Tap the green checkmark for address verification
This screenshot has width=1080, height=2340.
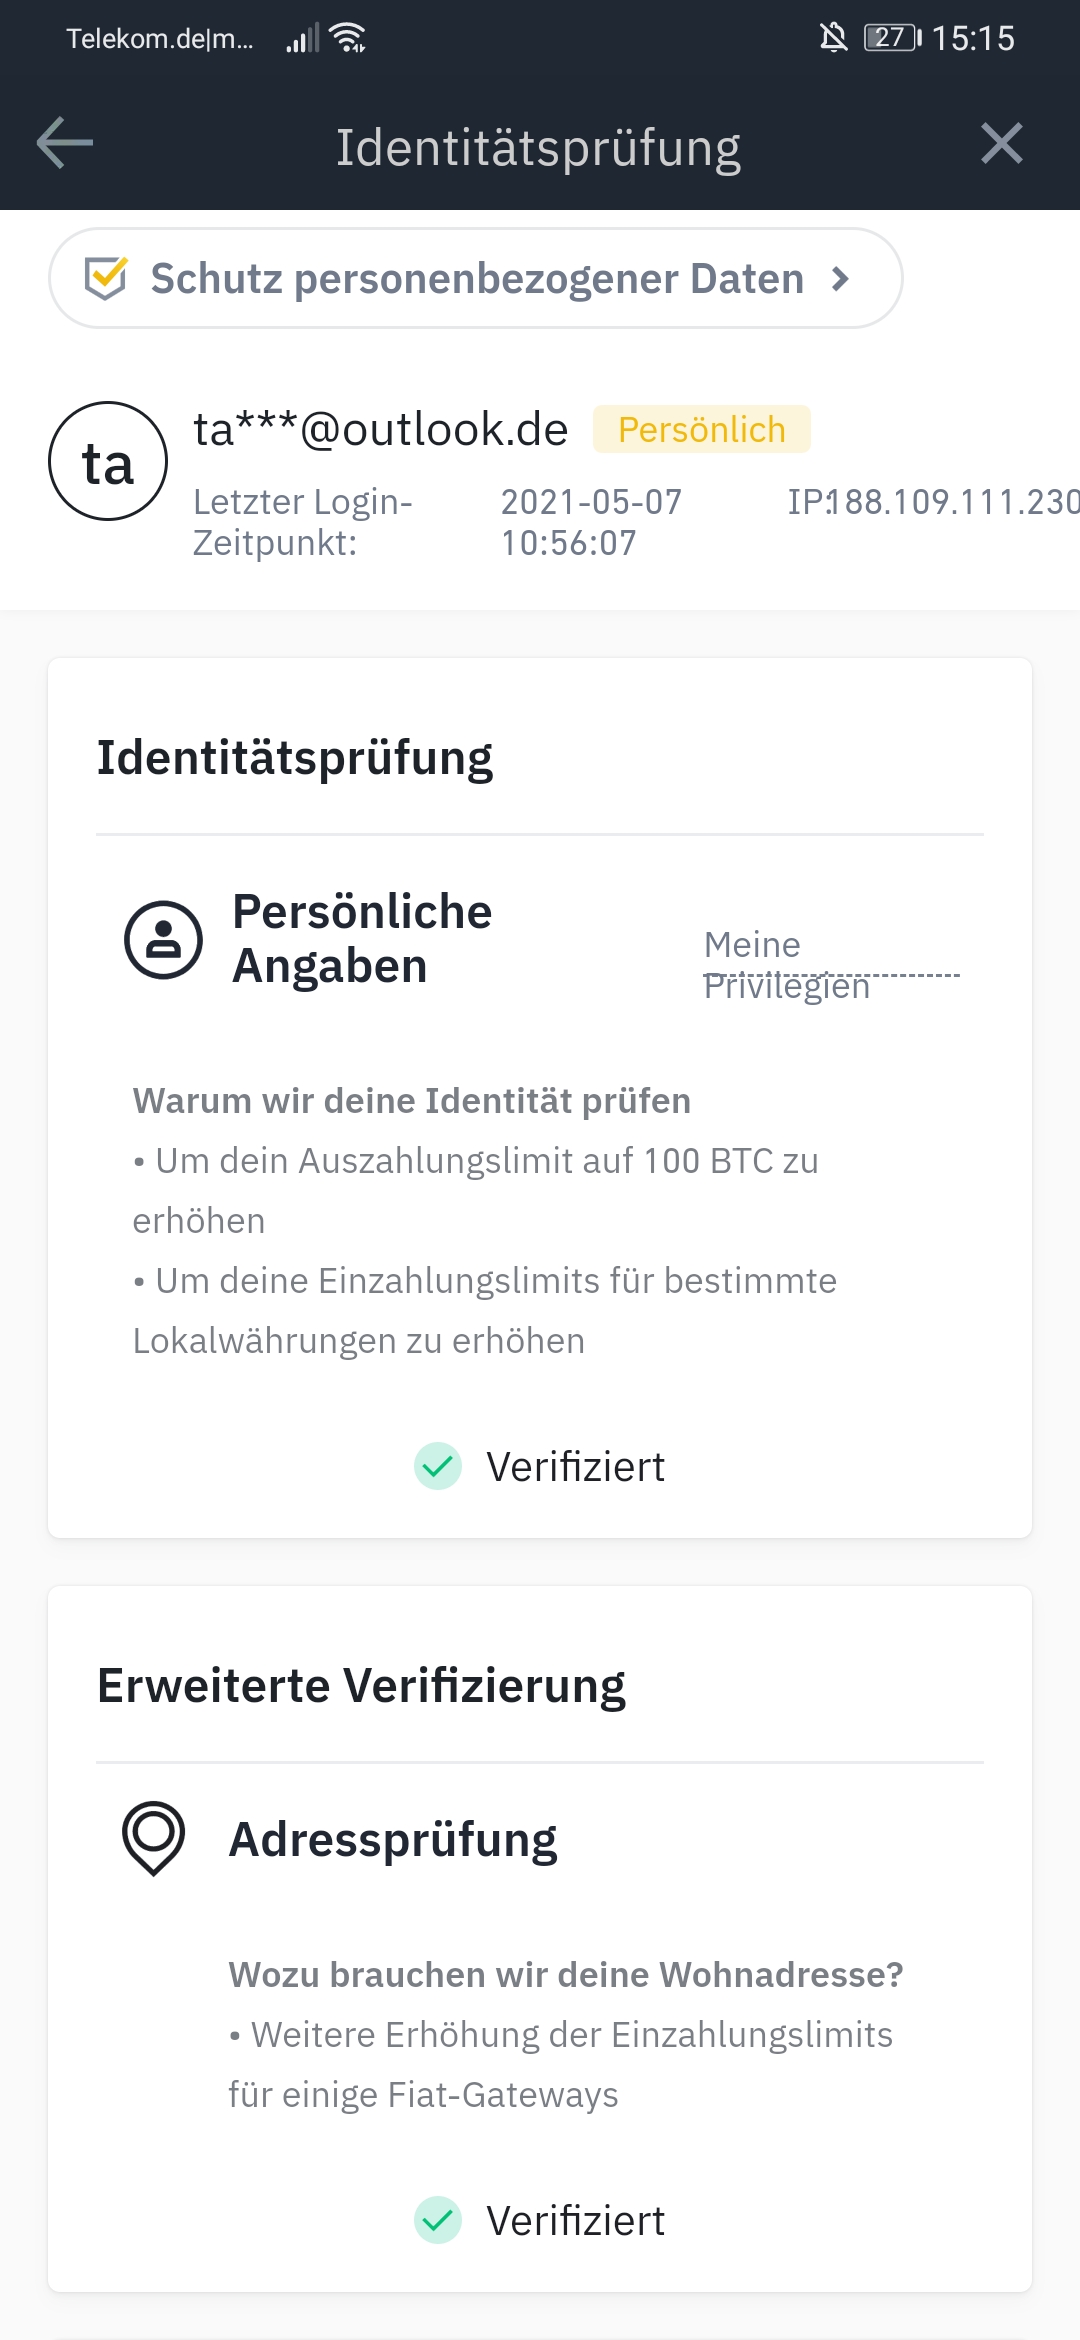[438, 2220]
